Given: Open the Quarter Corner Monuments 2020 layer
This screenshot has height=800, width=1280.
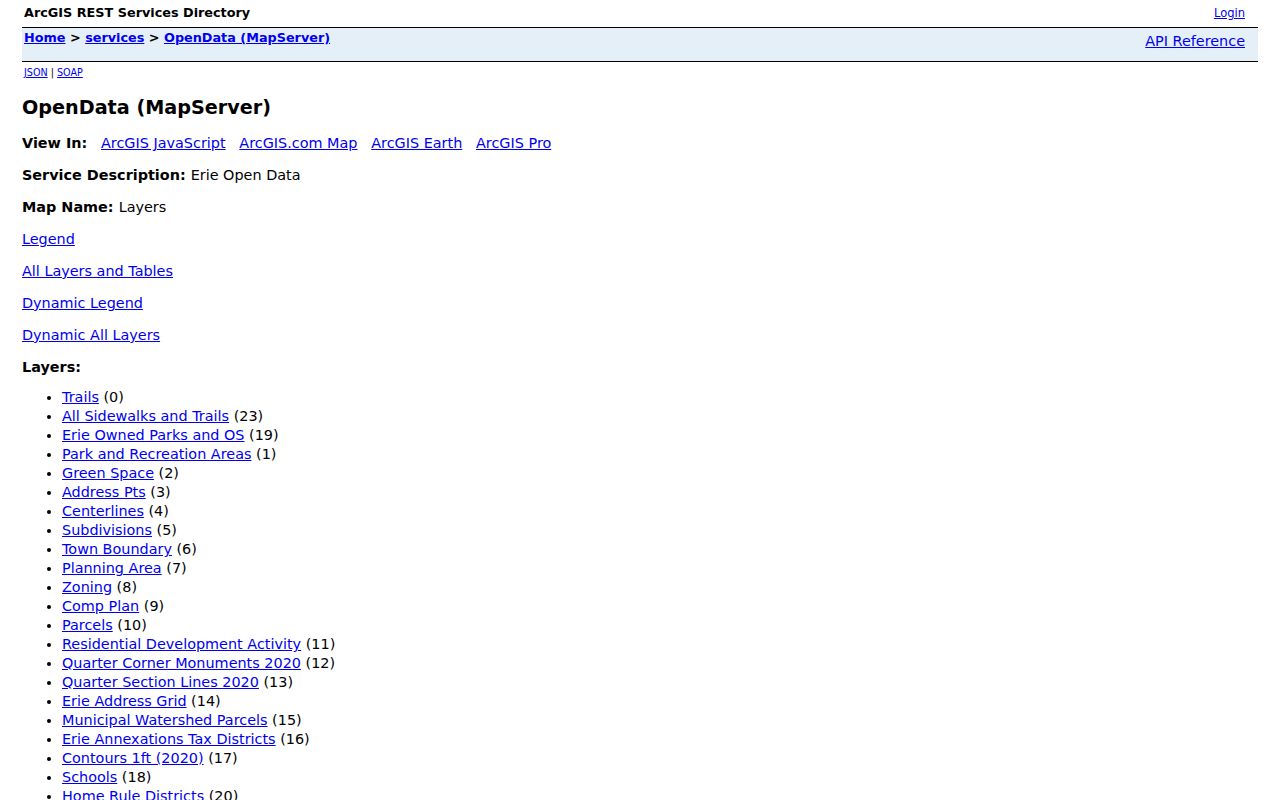Looking at the screenshot, I should (181, 663).
